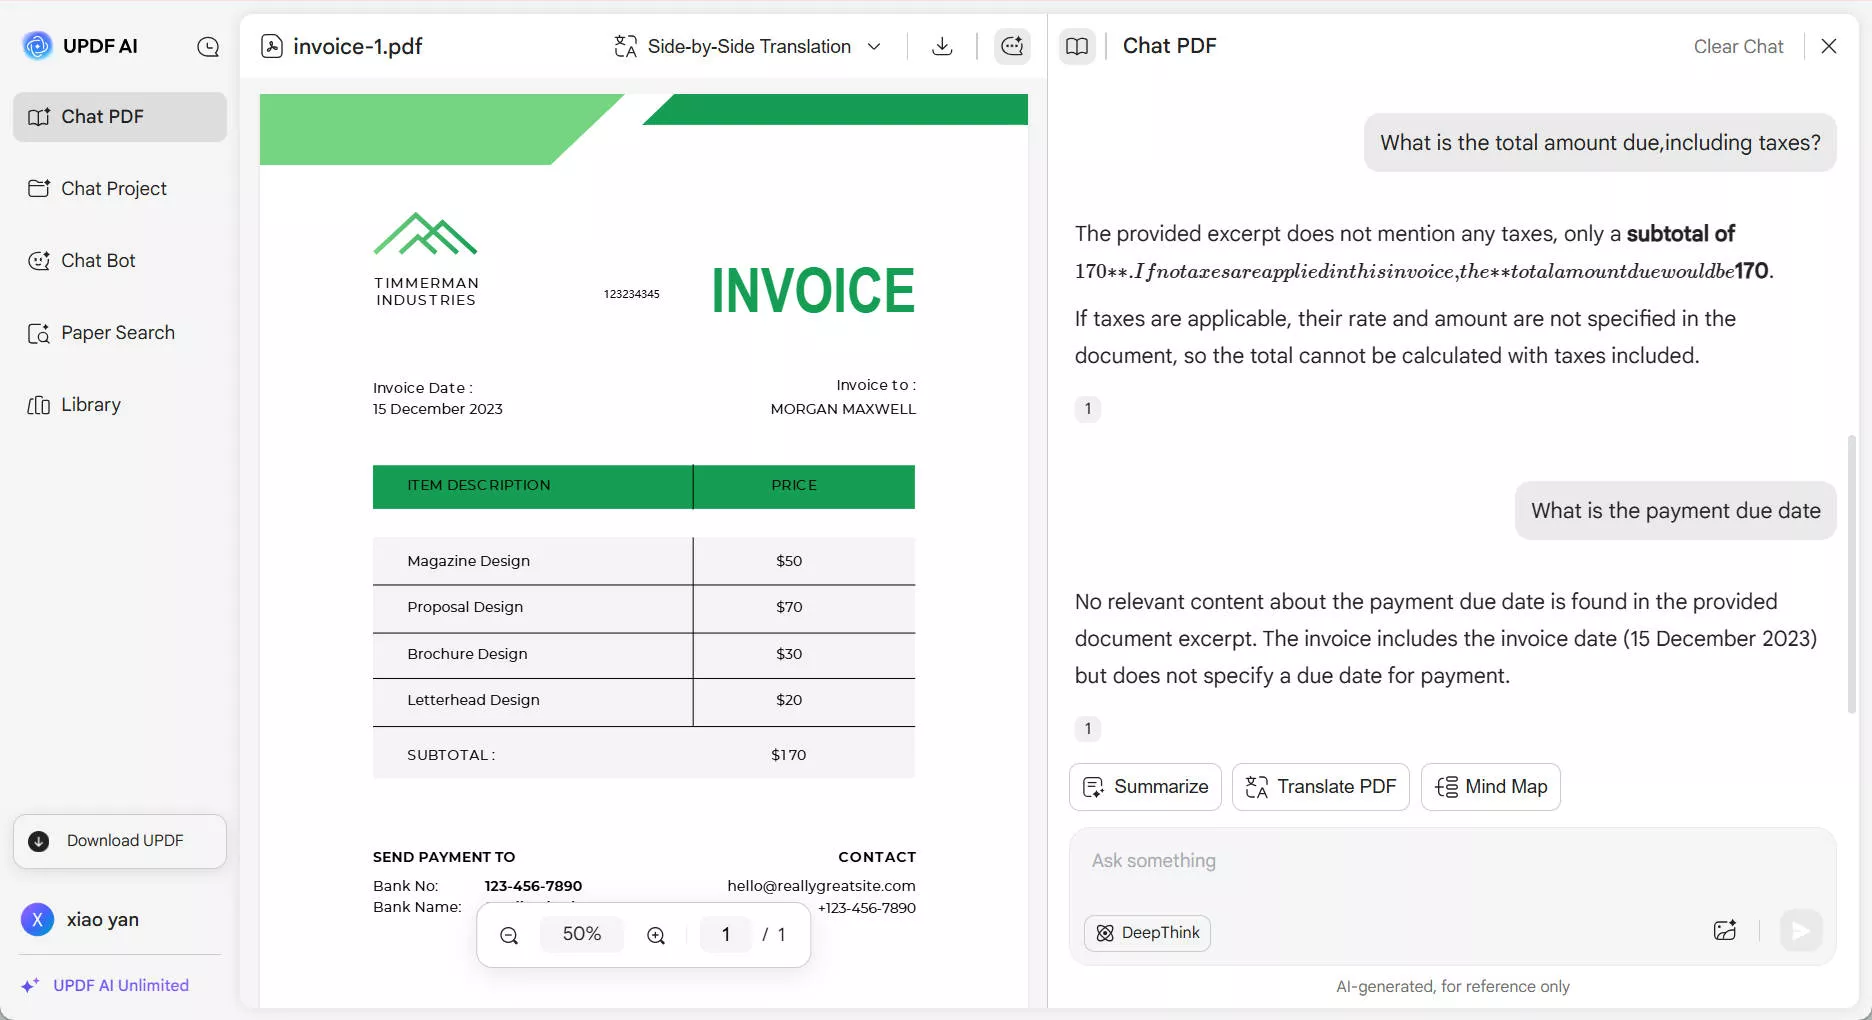Viewport: 1872px width, 1020px height.
Task: Open reading mode with the book icon
Action: pos(1077,46)
